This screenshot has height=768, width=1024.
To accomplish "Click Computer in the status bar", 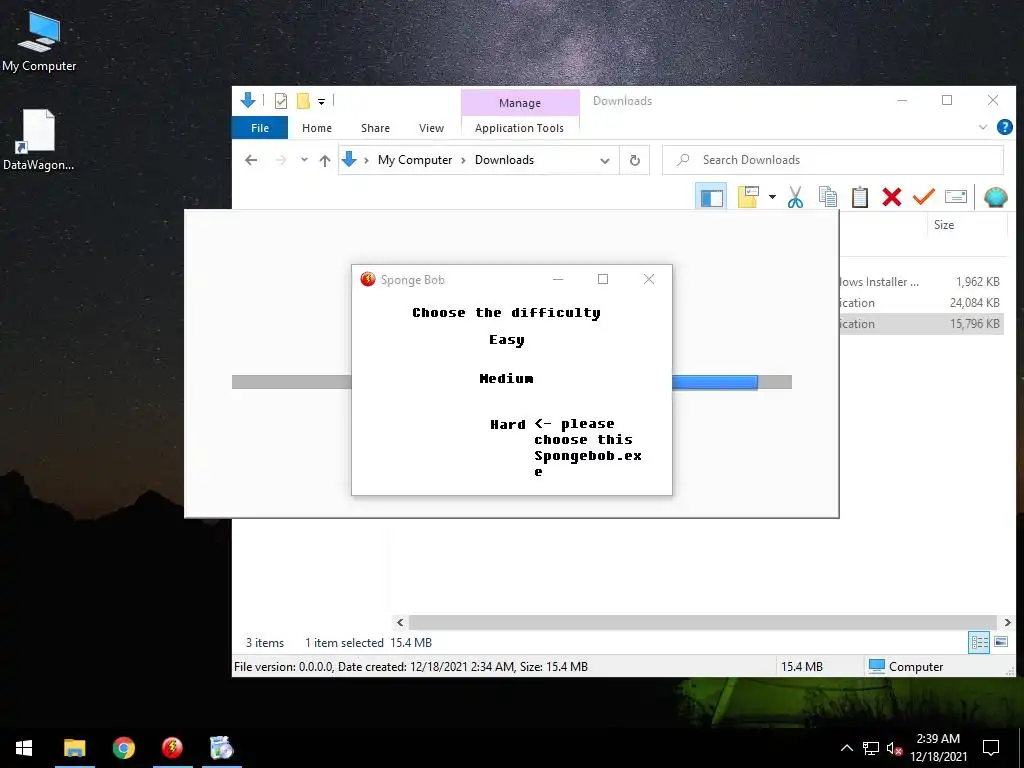I will tap(906, 667).
